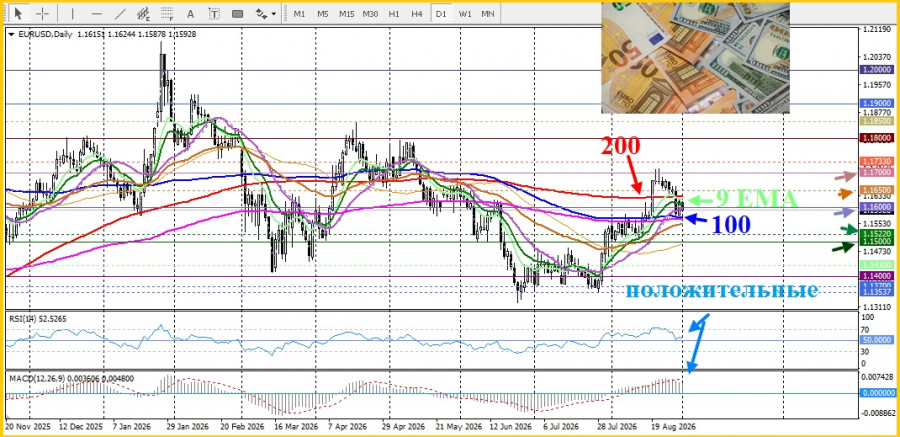Click the 1.18500 price level label
Image resolution: width=900 pixels, height=437 pixels.
875,121
